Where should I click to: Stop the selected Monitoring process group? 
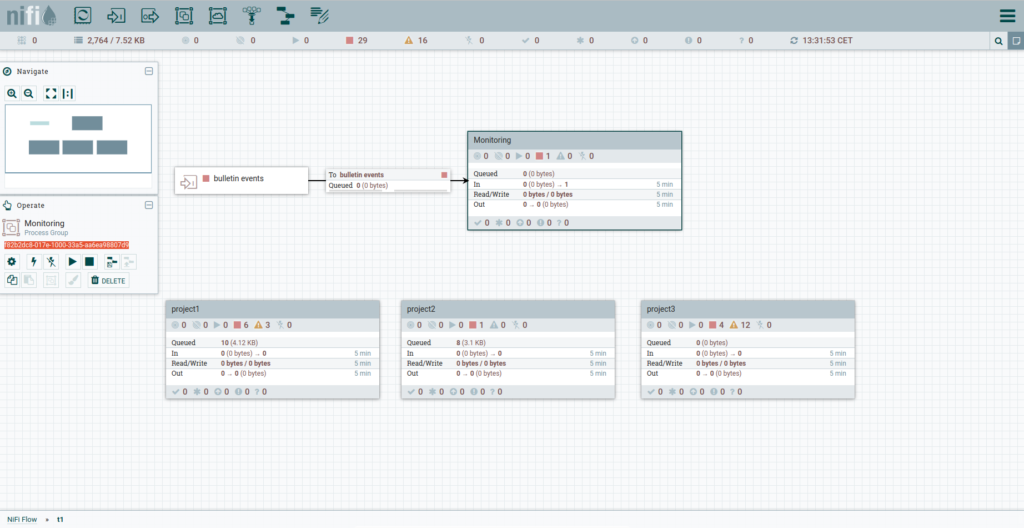click(x=89, y=262)
